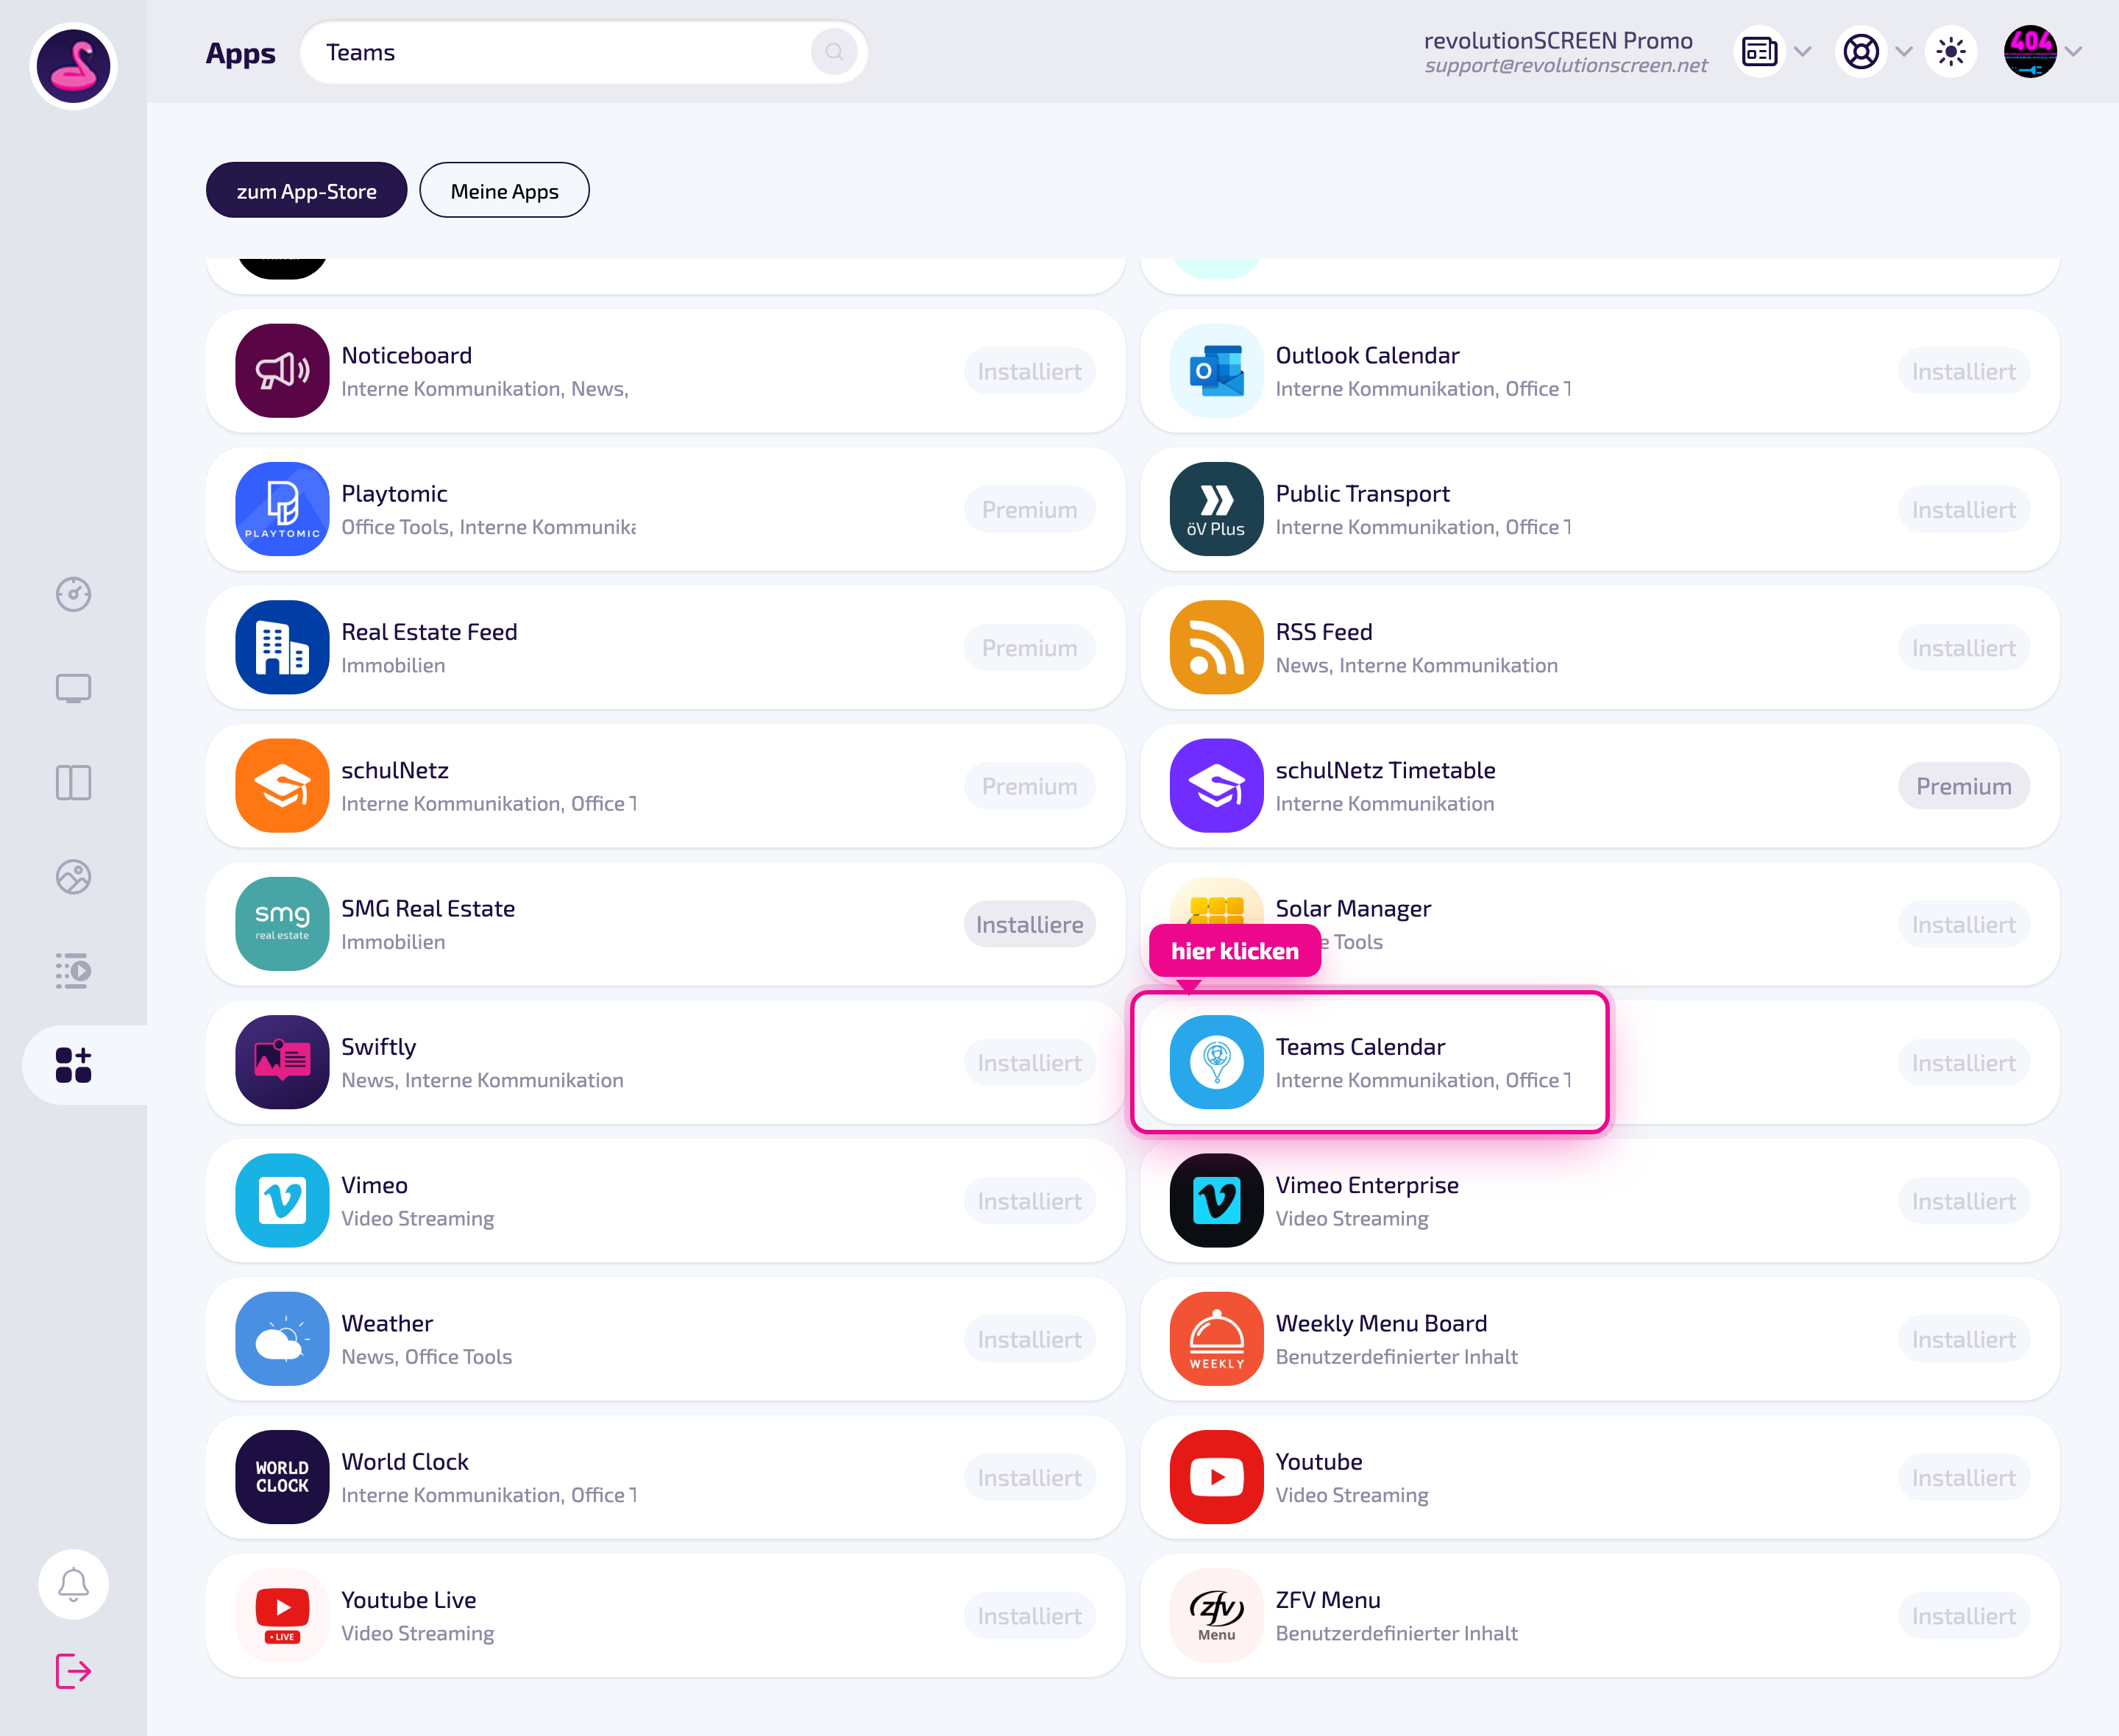Open the Weather app icon
The height and width of the screenshot is (1736, 2119).
click(x=282, y=1338)
